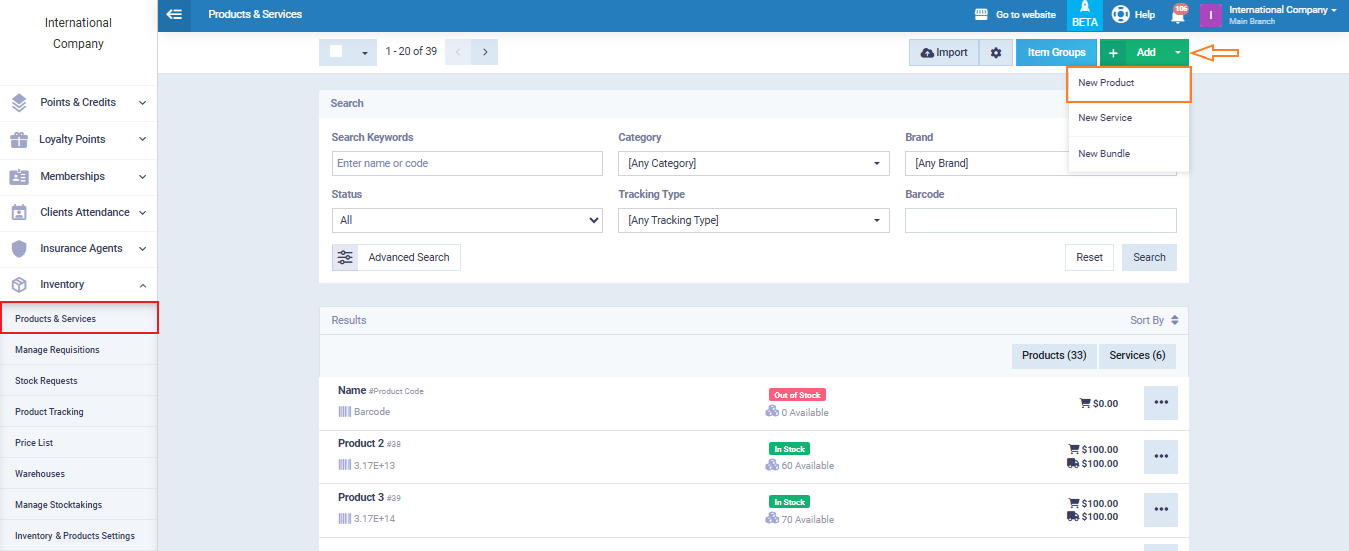
Task: Click Go to website store icon
Action: pos(981,15)
